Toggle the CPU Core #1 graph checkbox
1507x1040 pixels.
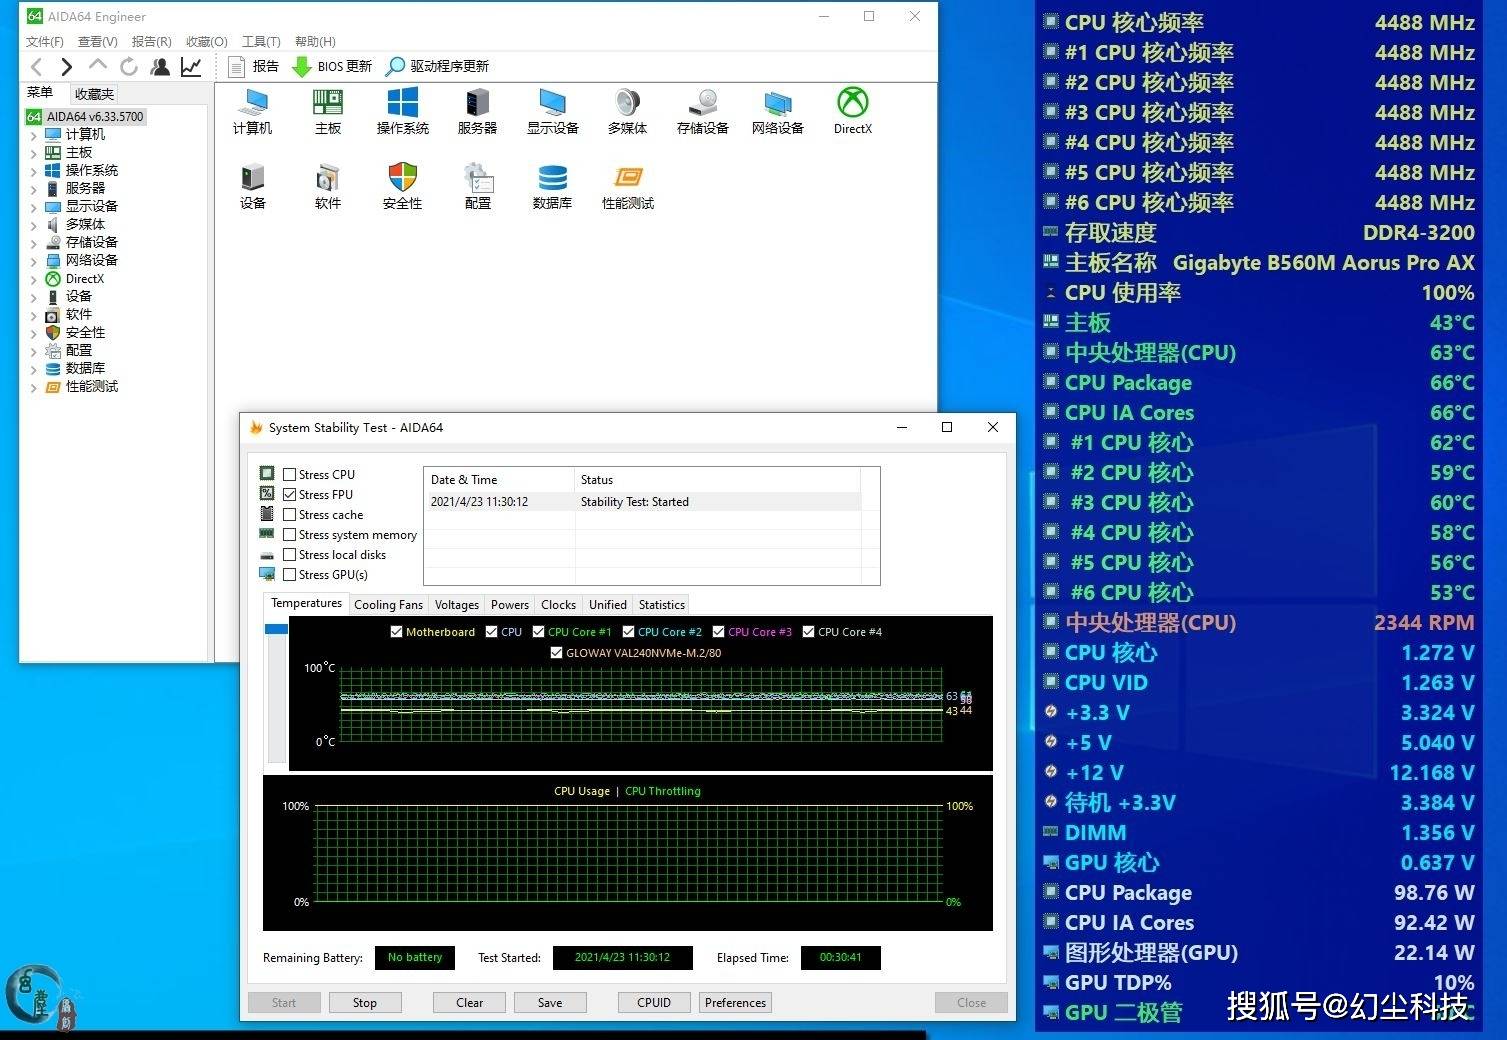point(539,632)
